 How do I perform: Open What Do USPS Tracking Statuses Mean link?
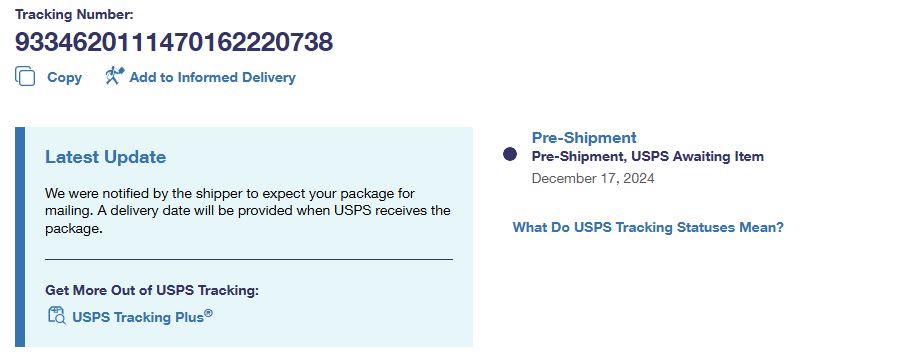point(648,227)
